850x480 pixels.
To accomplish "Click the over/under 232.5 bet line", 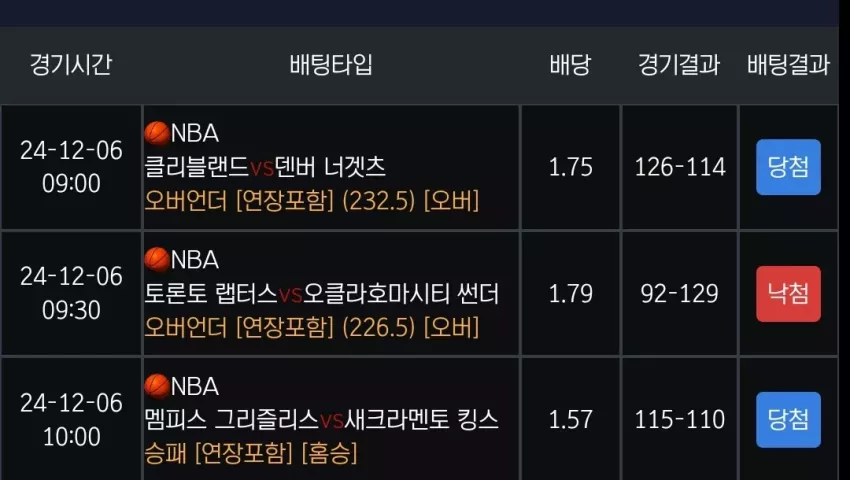I will pyautogui.click(x=312, y=201).
